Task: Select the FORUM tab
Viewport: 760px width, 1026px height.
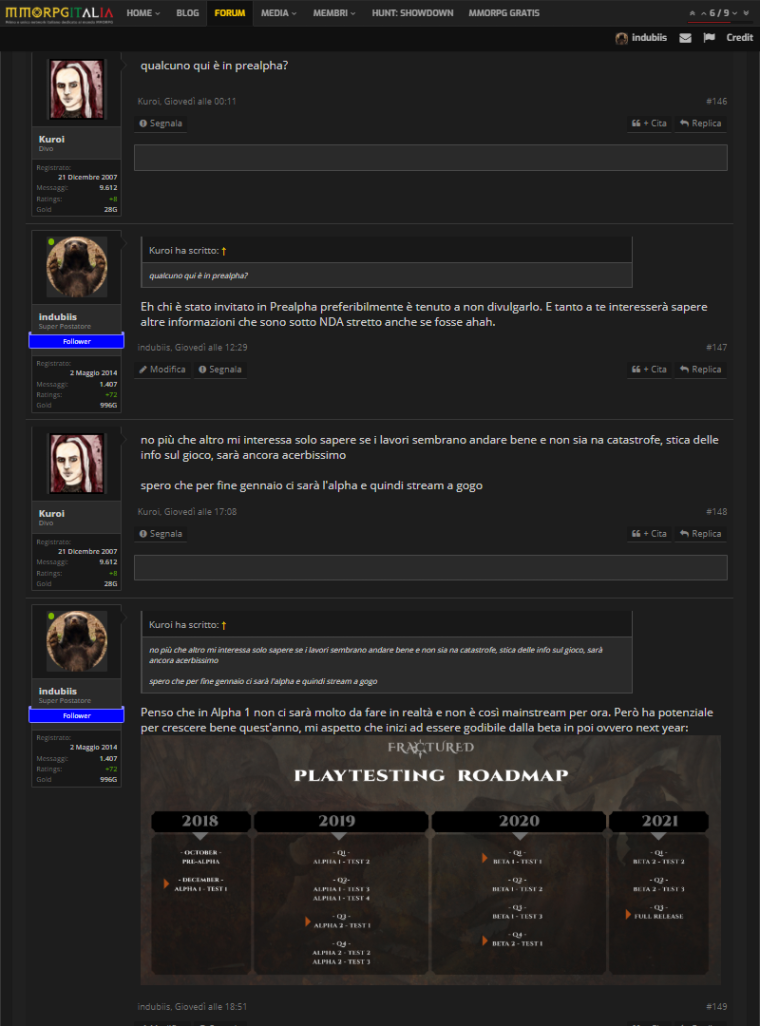Action: click(x=230, y=13)
